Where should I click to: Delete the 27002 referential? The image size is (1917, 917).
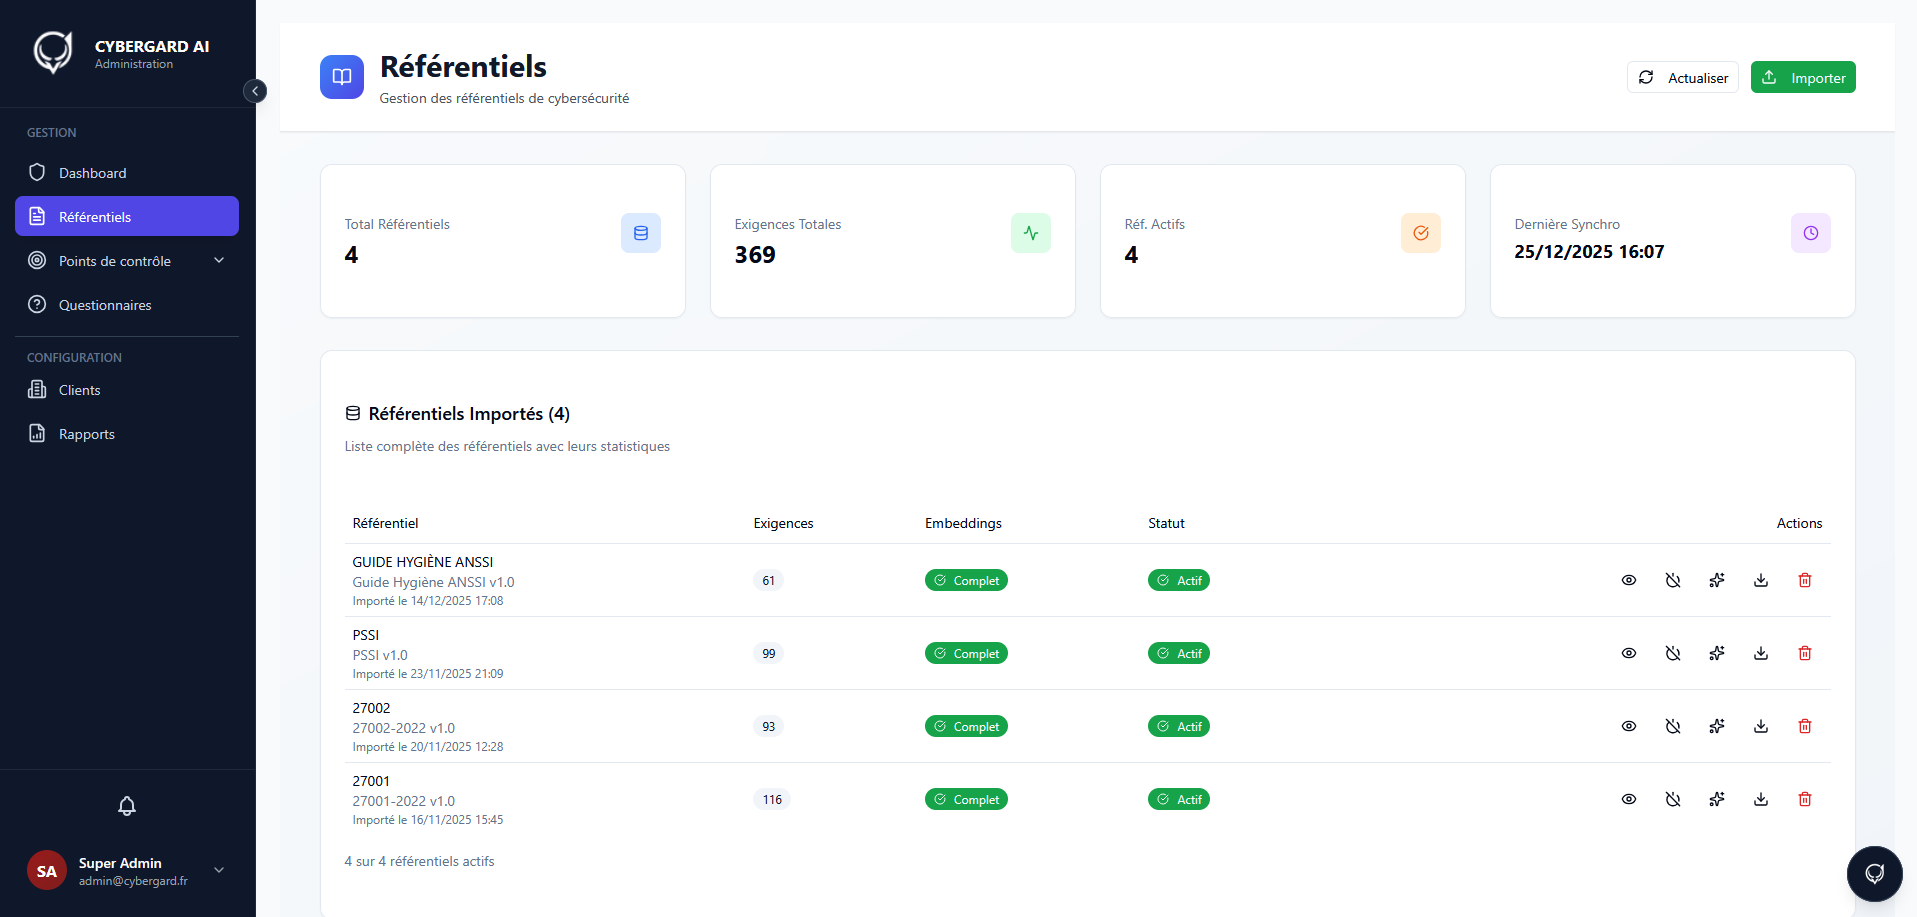tap(1805, 726)
